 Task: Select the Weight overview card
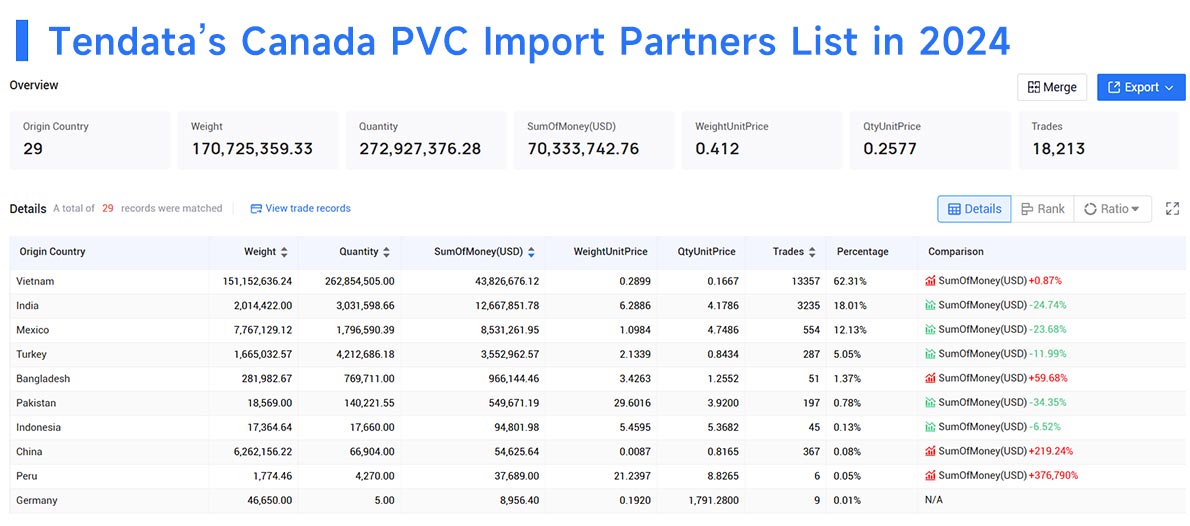pyautogui.click(x=258, y=140)
